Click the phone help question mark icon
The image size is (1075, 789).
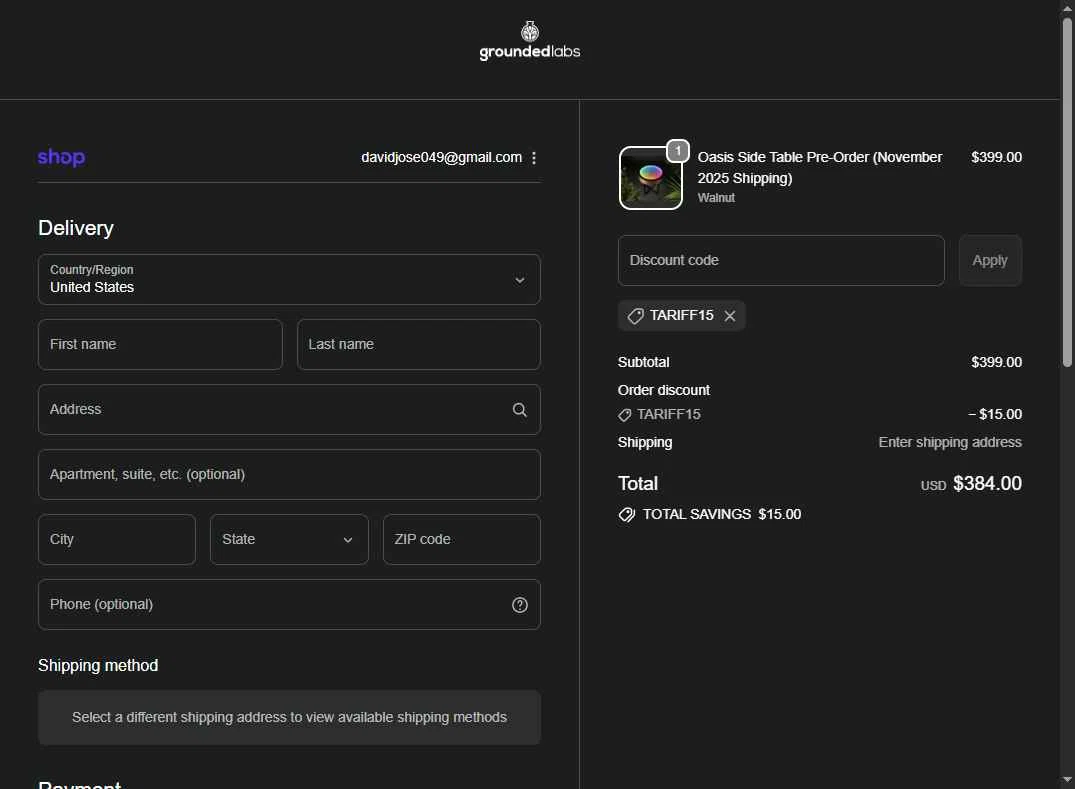(x=520, y=605)
